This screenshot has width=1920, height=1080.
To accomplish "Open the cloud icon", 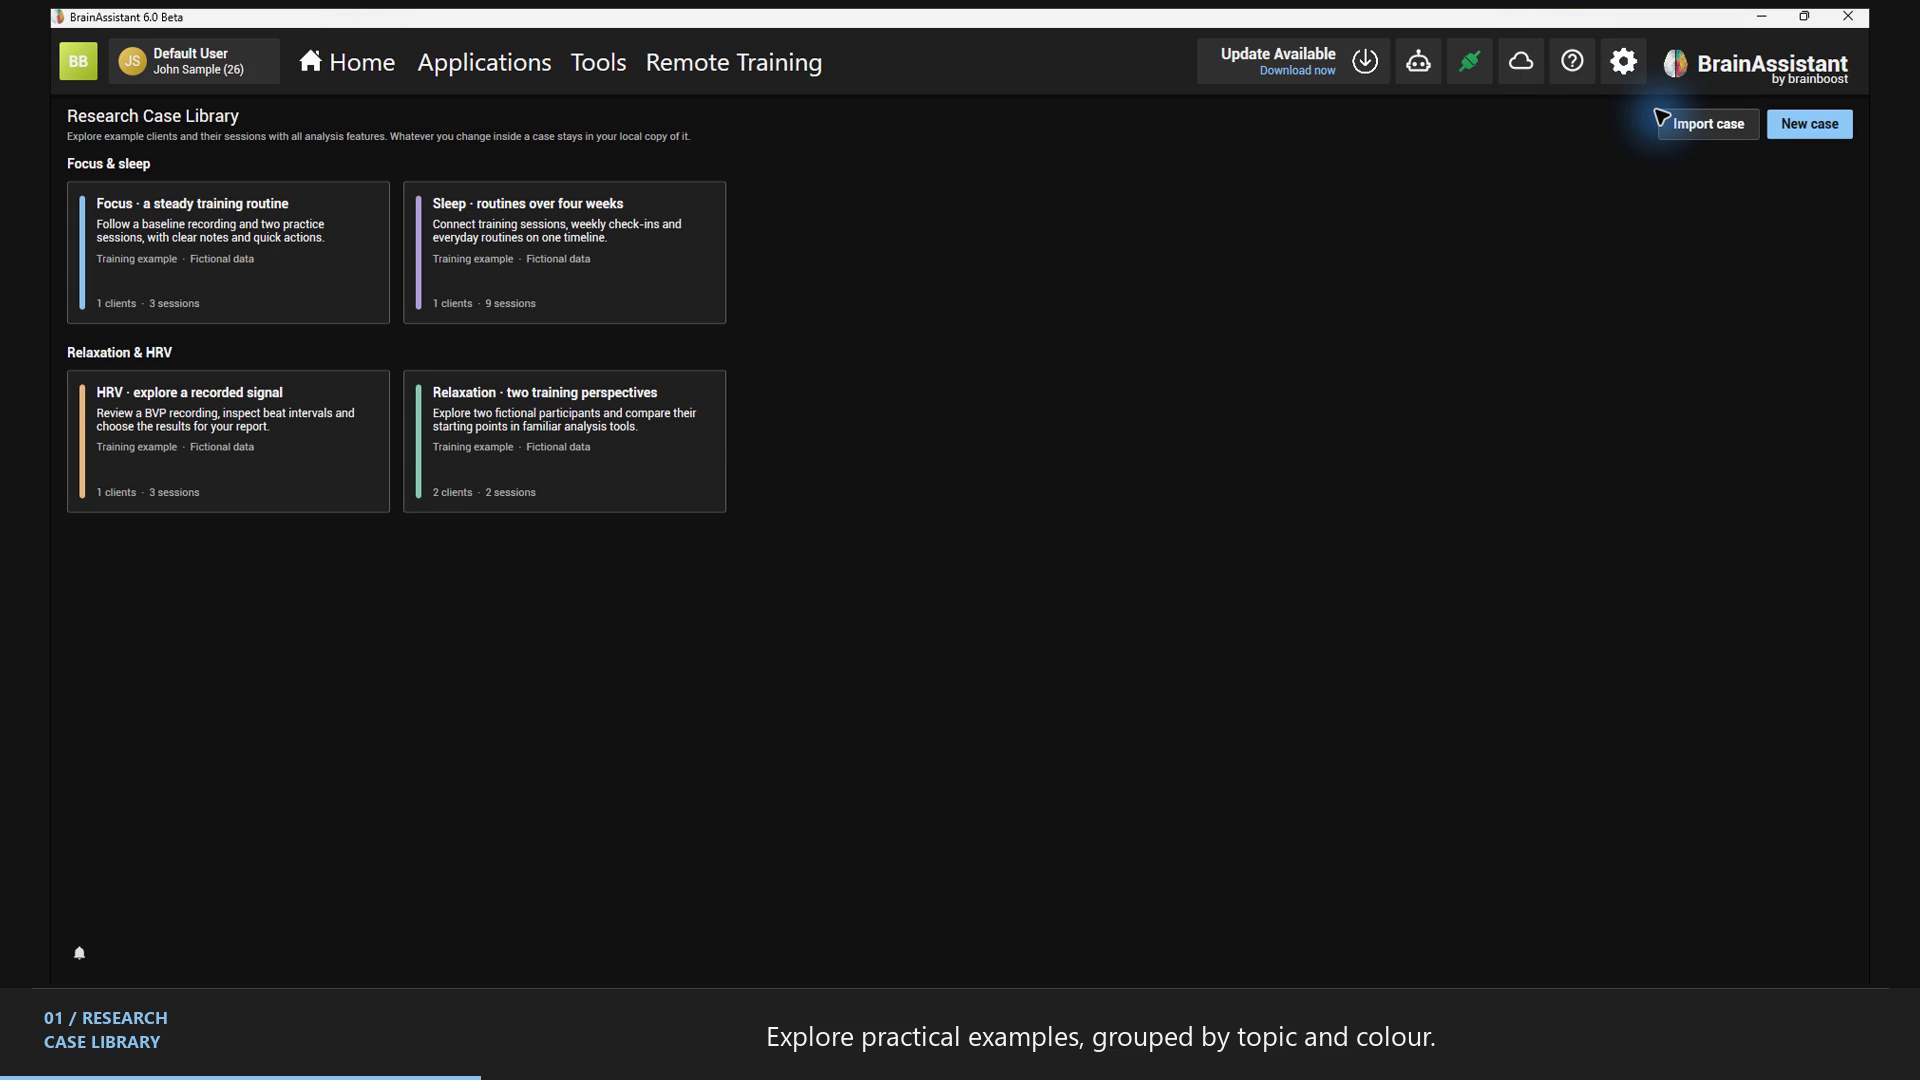I will (1521, 62).
